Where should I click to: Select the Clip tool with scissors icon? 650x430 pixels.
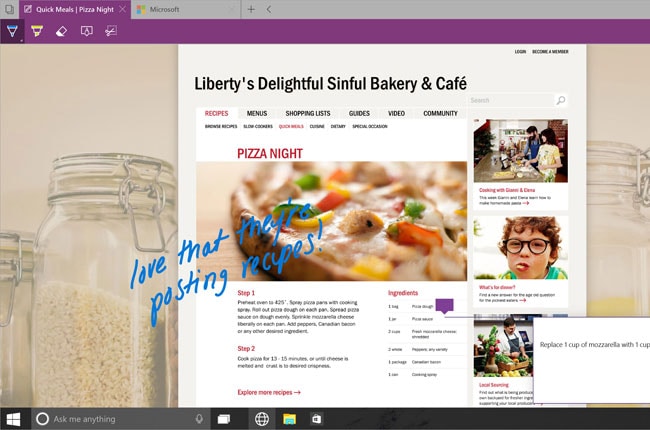pos(111,31)
